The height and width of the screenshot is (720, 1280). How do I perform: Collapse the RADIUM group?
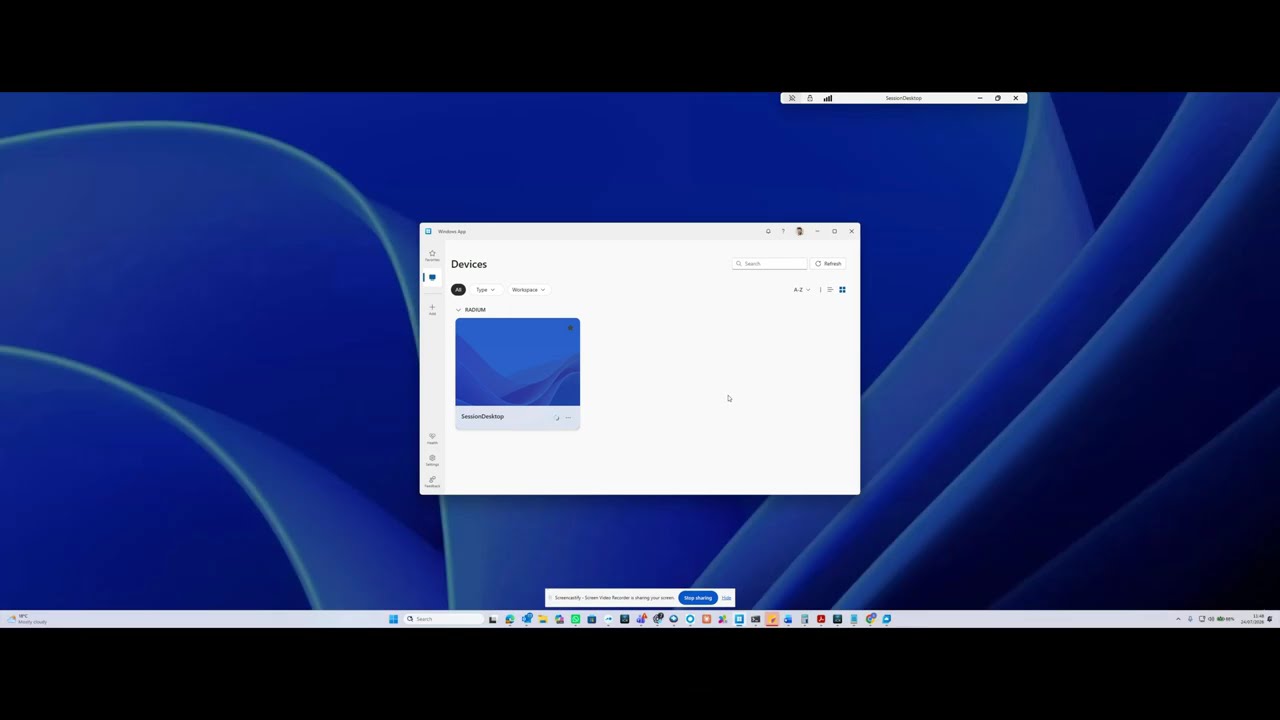458,310
